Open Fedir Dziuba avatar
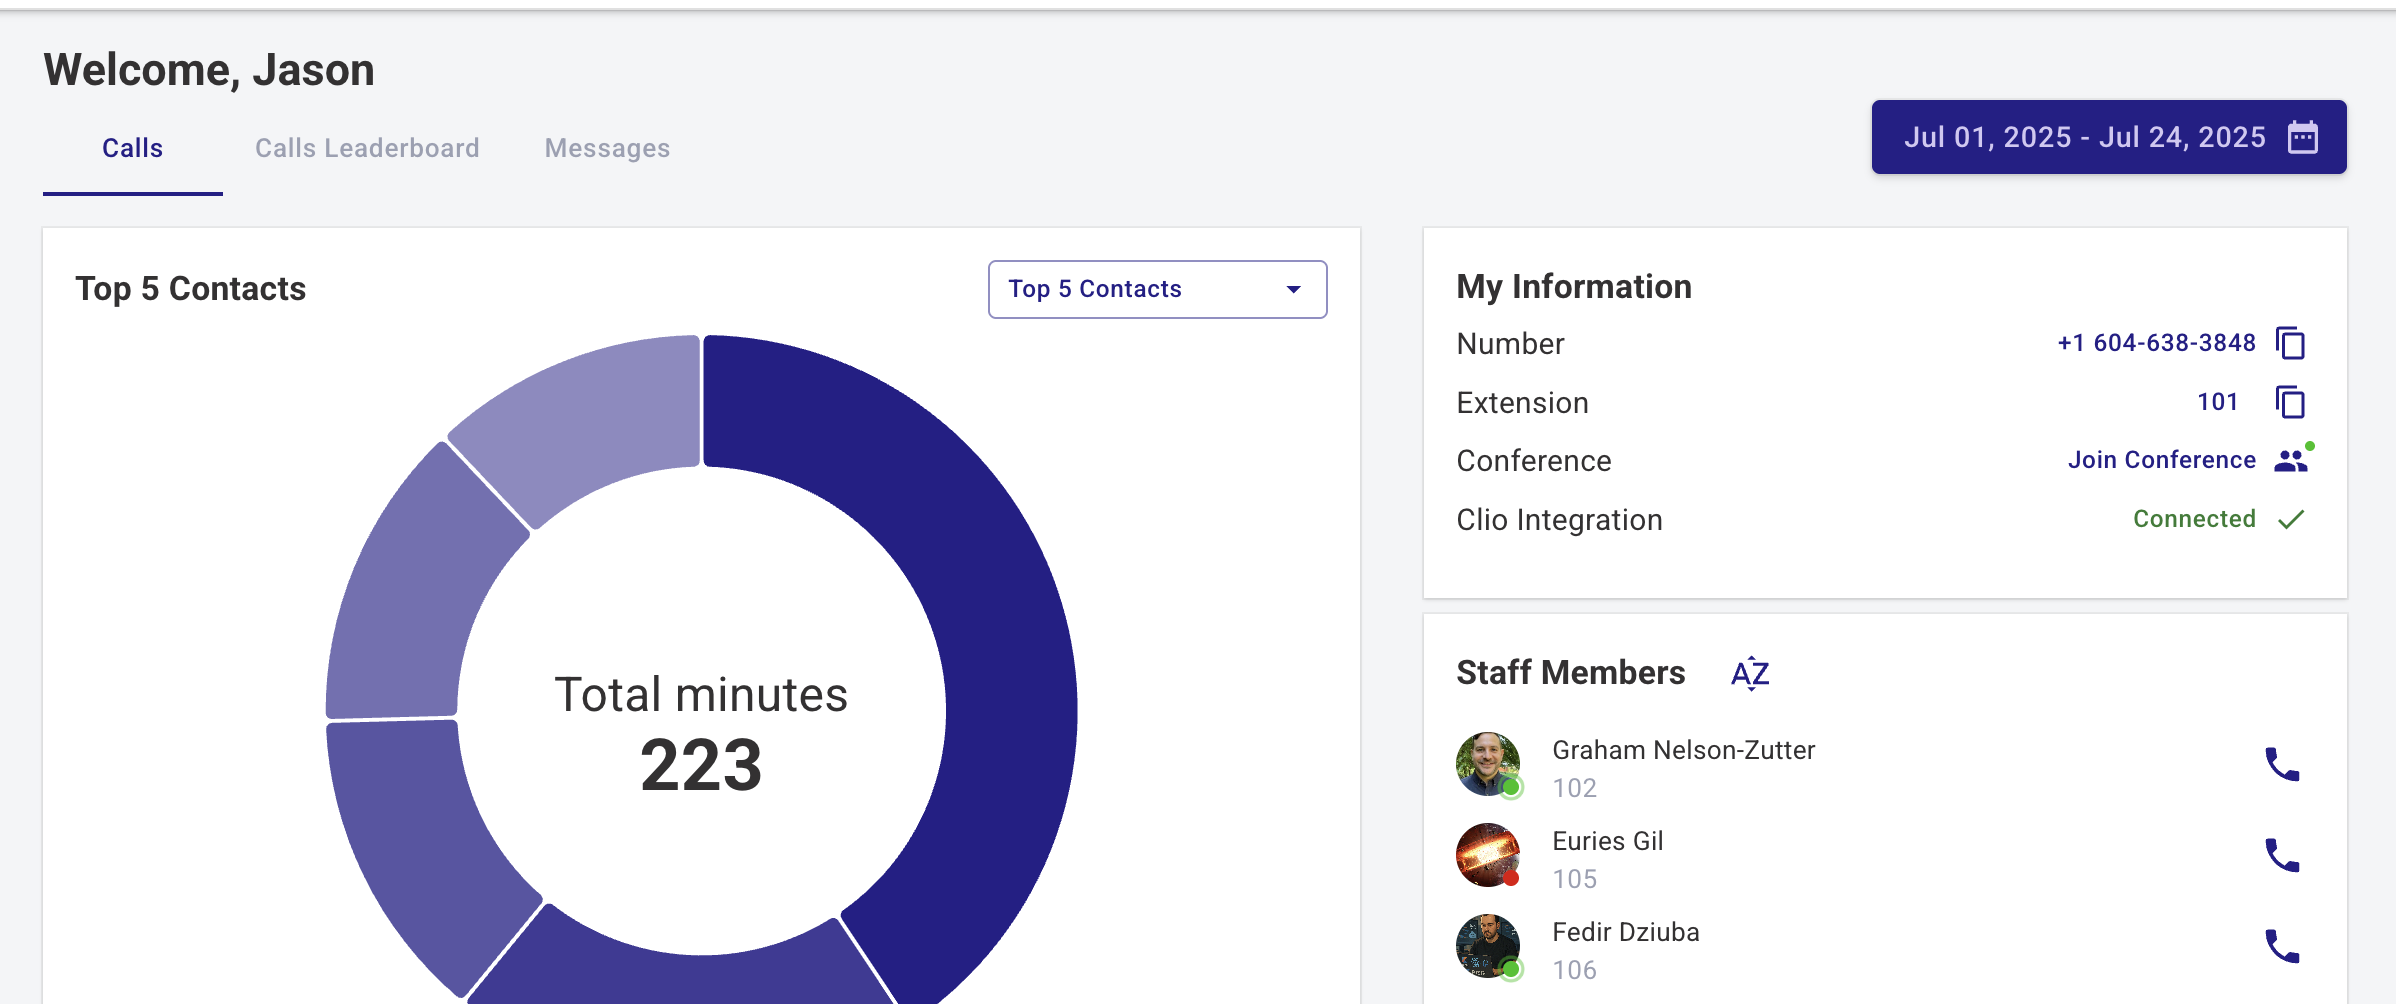This screenshot has height=1004, width=2396. click(x=1488, y=947)
